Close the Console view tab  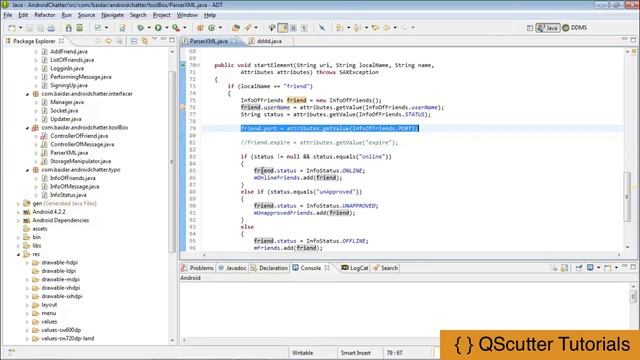tap(327, 268)
